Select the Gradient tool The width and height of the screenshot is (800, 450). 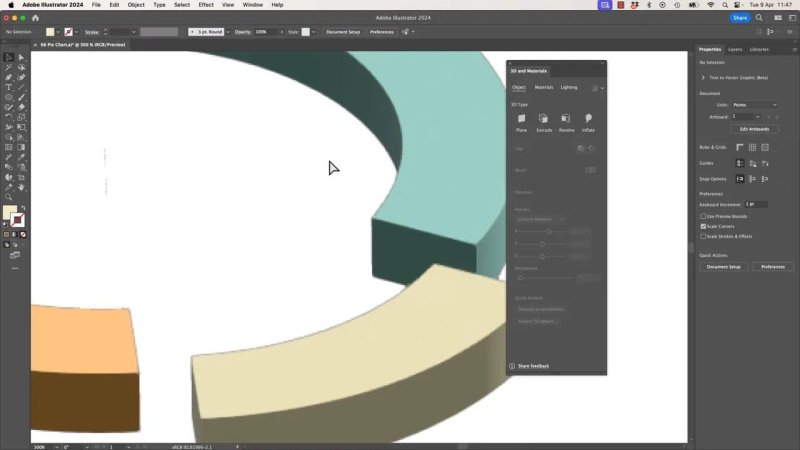(x=21, y=147)
